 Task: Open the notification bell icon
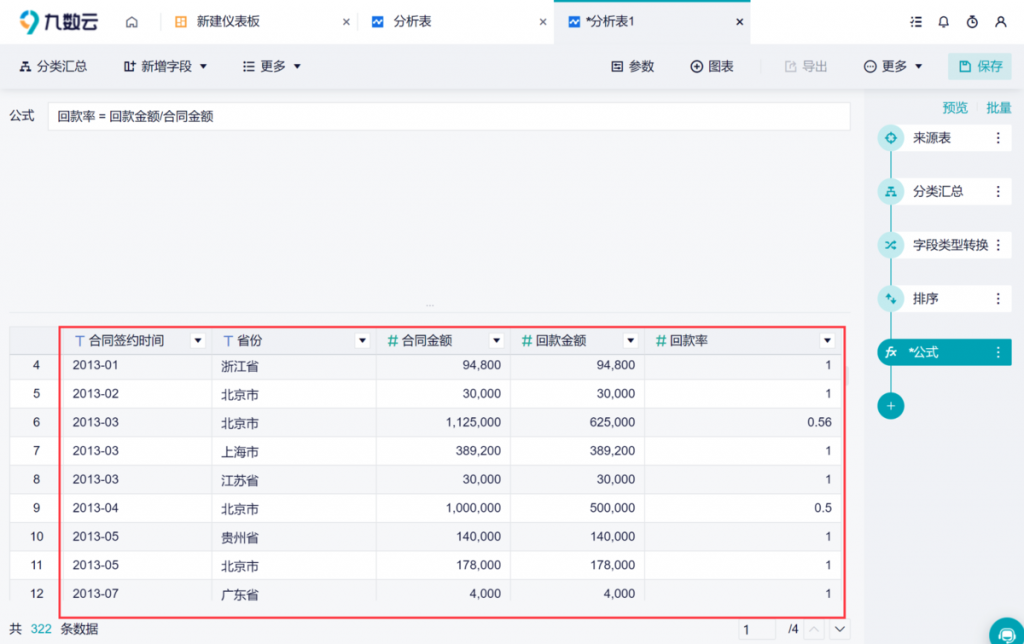click(943, 21)
